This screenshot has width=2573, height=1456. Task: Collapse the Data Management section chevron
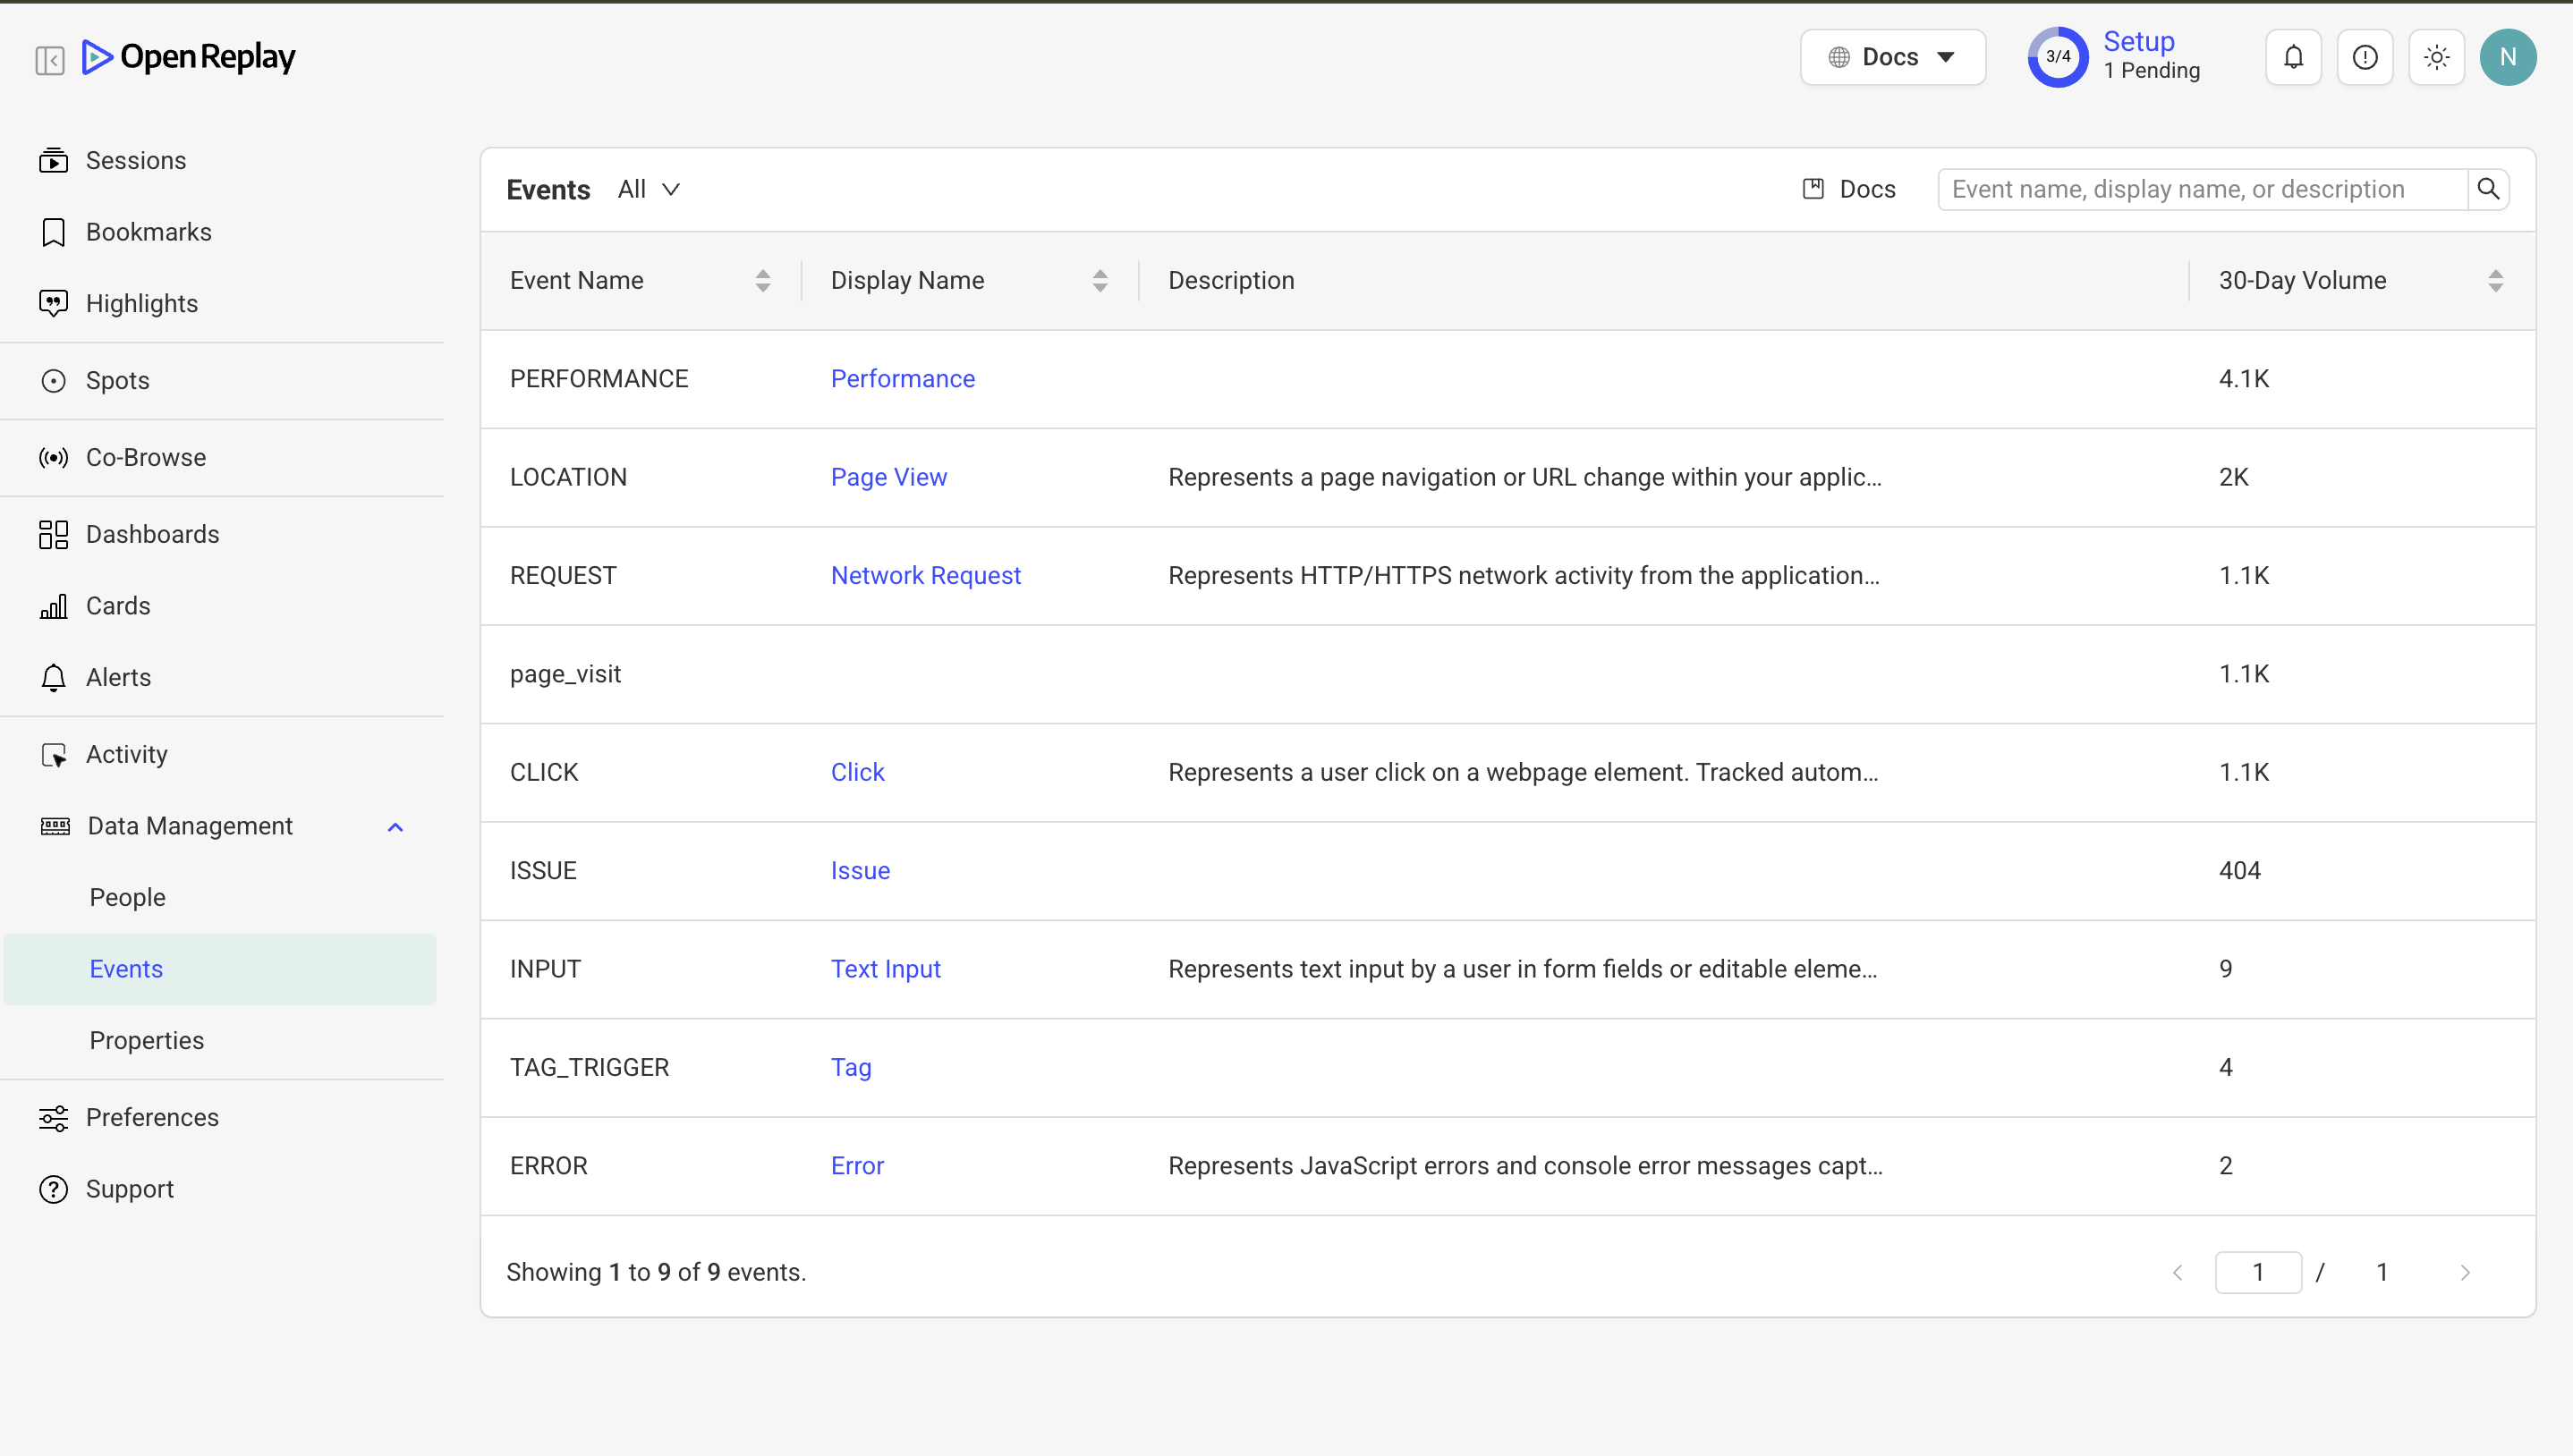click(395, 827)
